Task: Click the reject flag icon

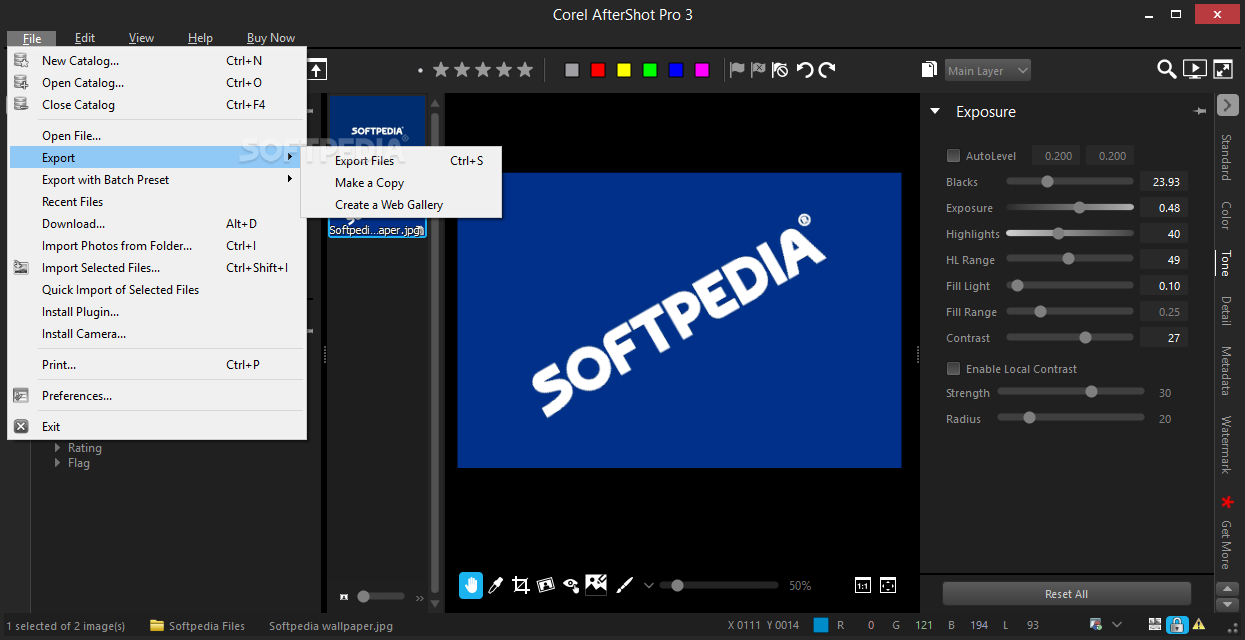Action: pos(759,70)
